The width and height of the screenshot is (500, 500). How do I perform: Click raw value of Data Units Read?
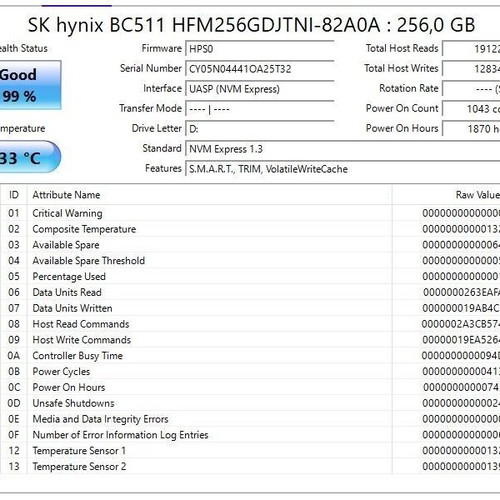[x=461, y=292]
